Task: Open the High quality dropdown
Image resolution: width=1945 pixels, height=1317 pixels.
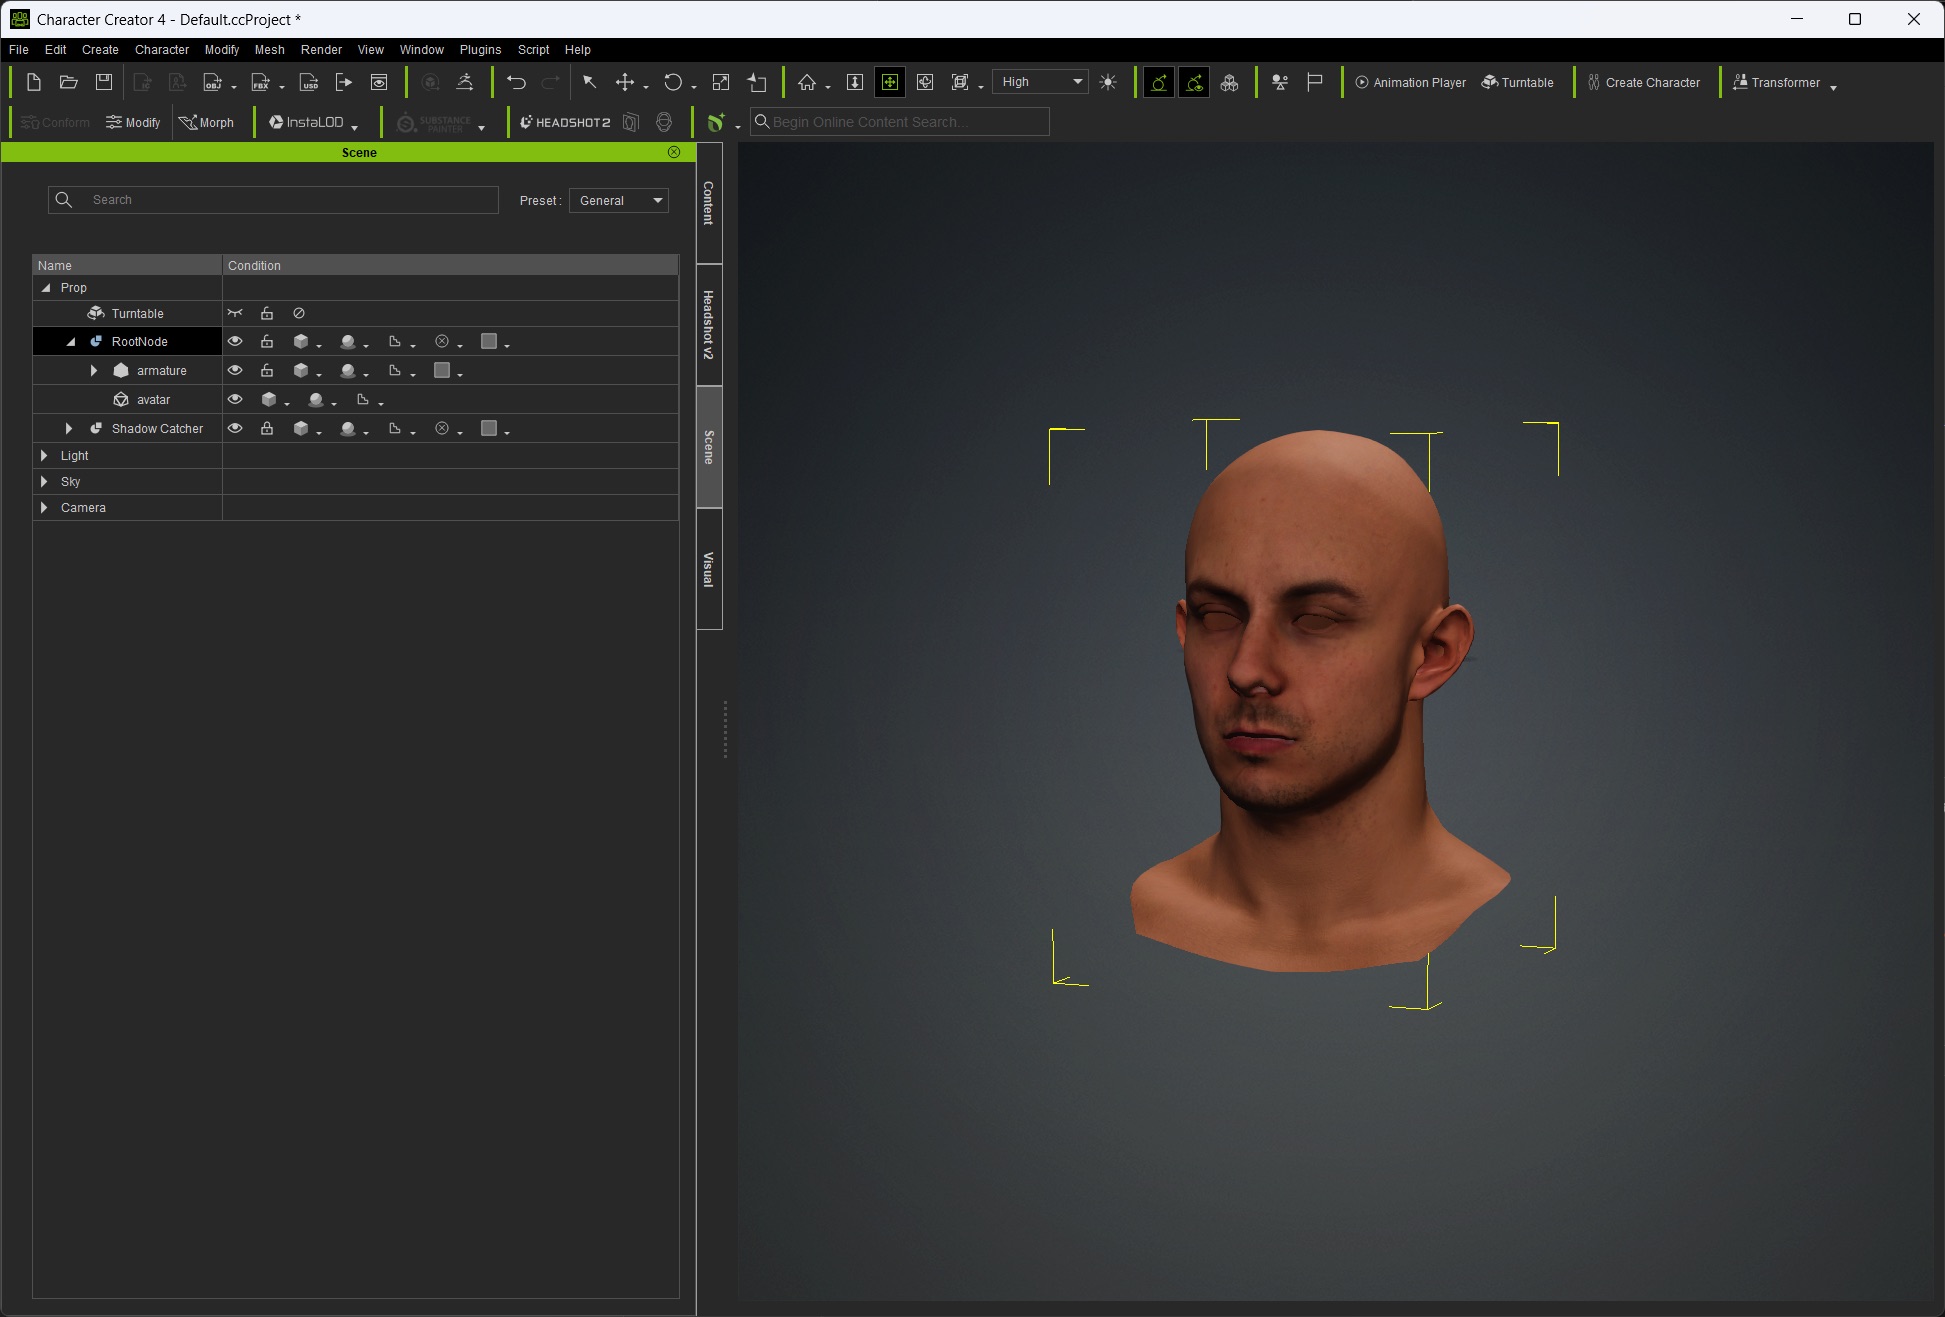Action: coord(1040,82)
